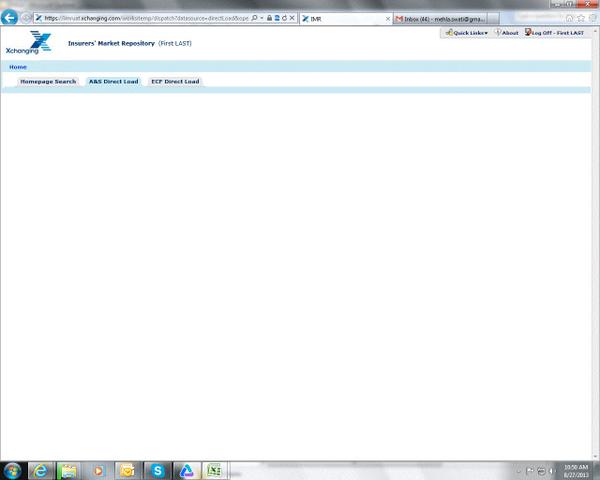600x480 pixels.
Task: Select the A&S Direct Load tab
Action: coord(114,82)
